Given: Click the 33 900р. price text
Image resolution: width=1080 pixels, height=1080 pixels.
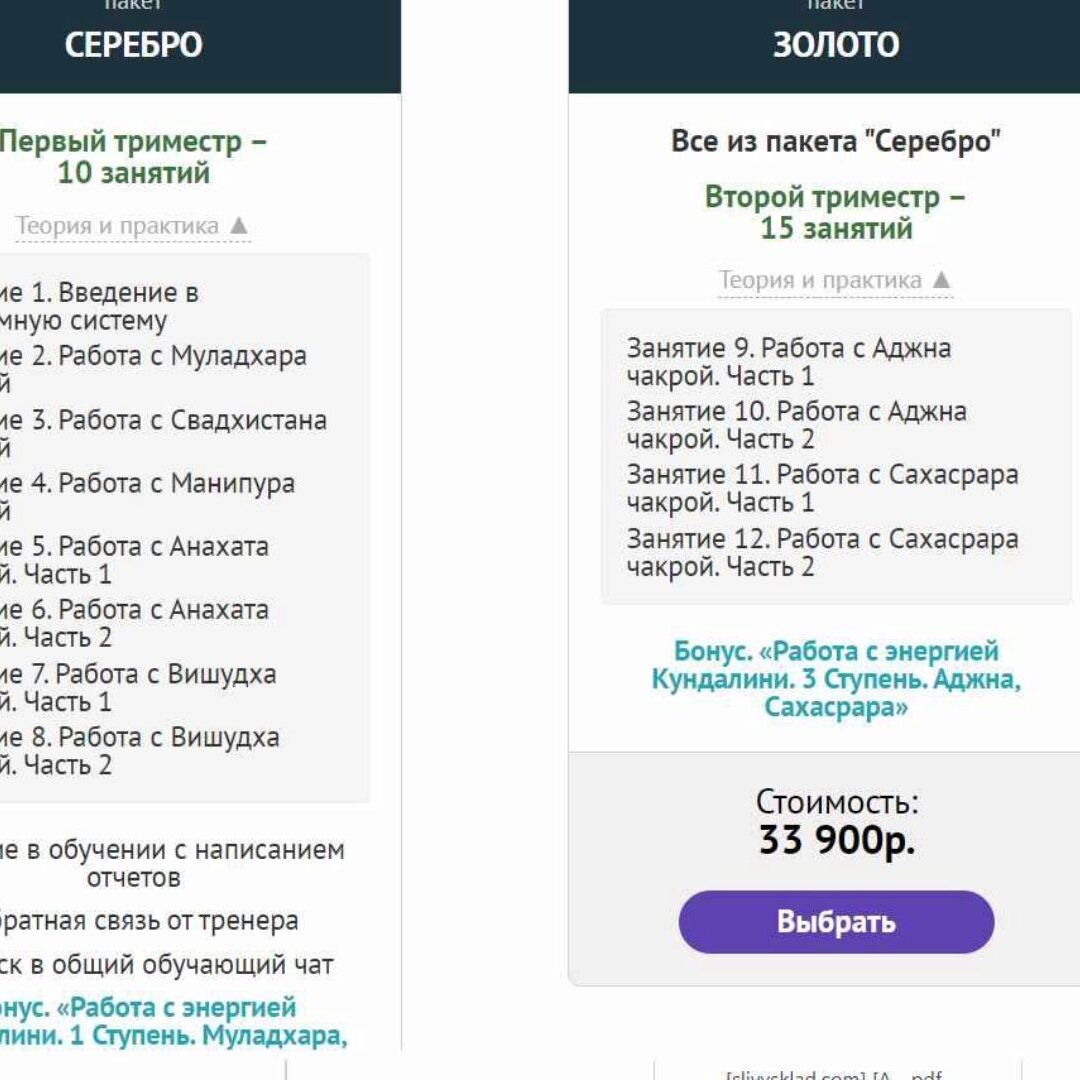Looking at the screenshot, I should [x=836, y=841].
